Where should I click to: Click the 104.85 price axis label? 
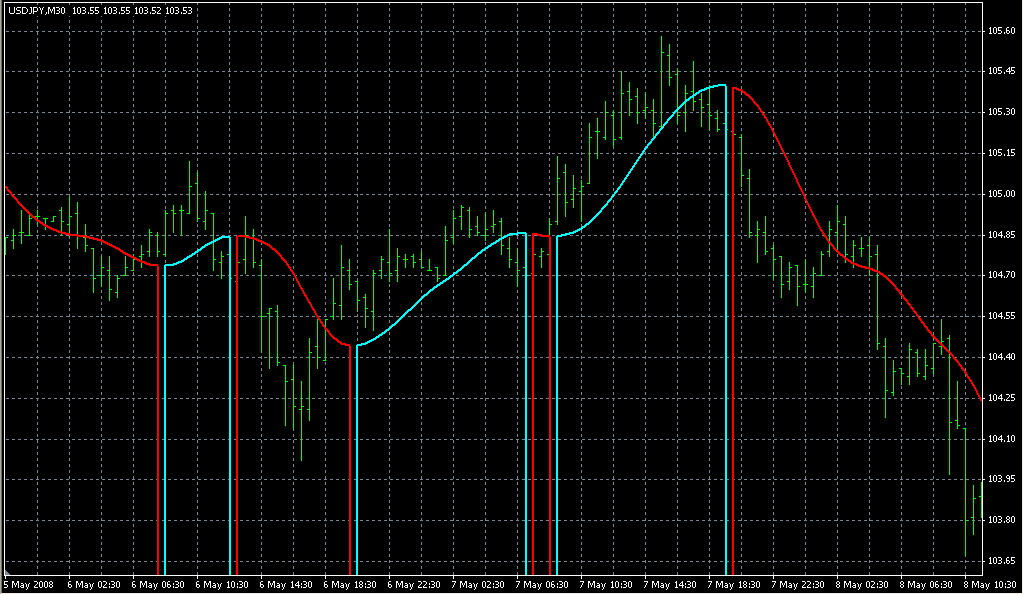click(1002, 235)
